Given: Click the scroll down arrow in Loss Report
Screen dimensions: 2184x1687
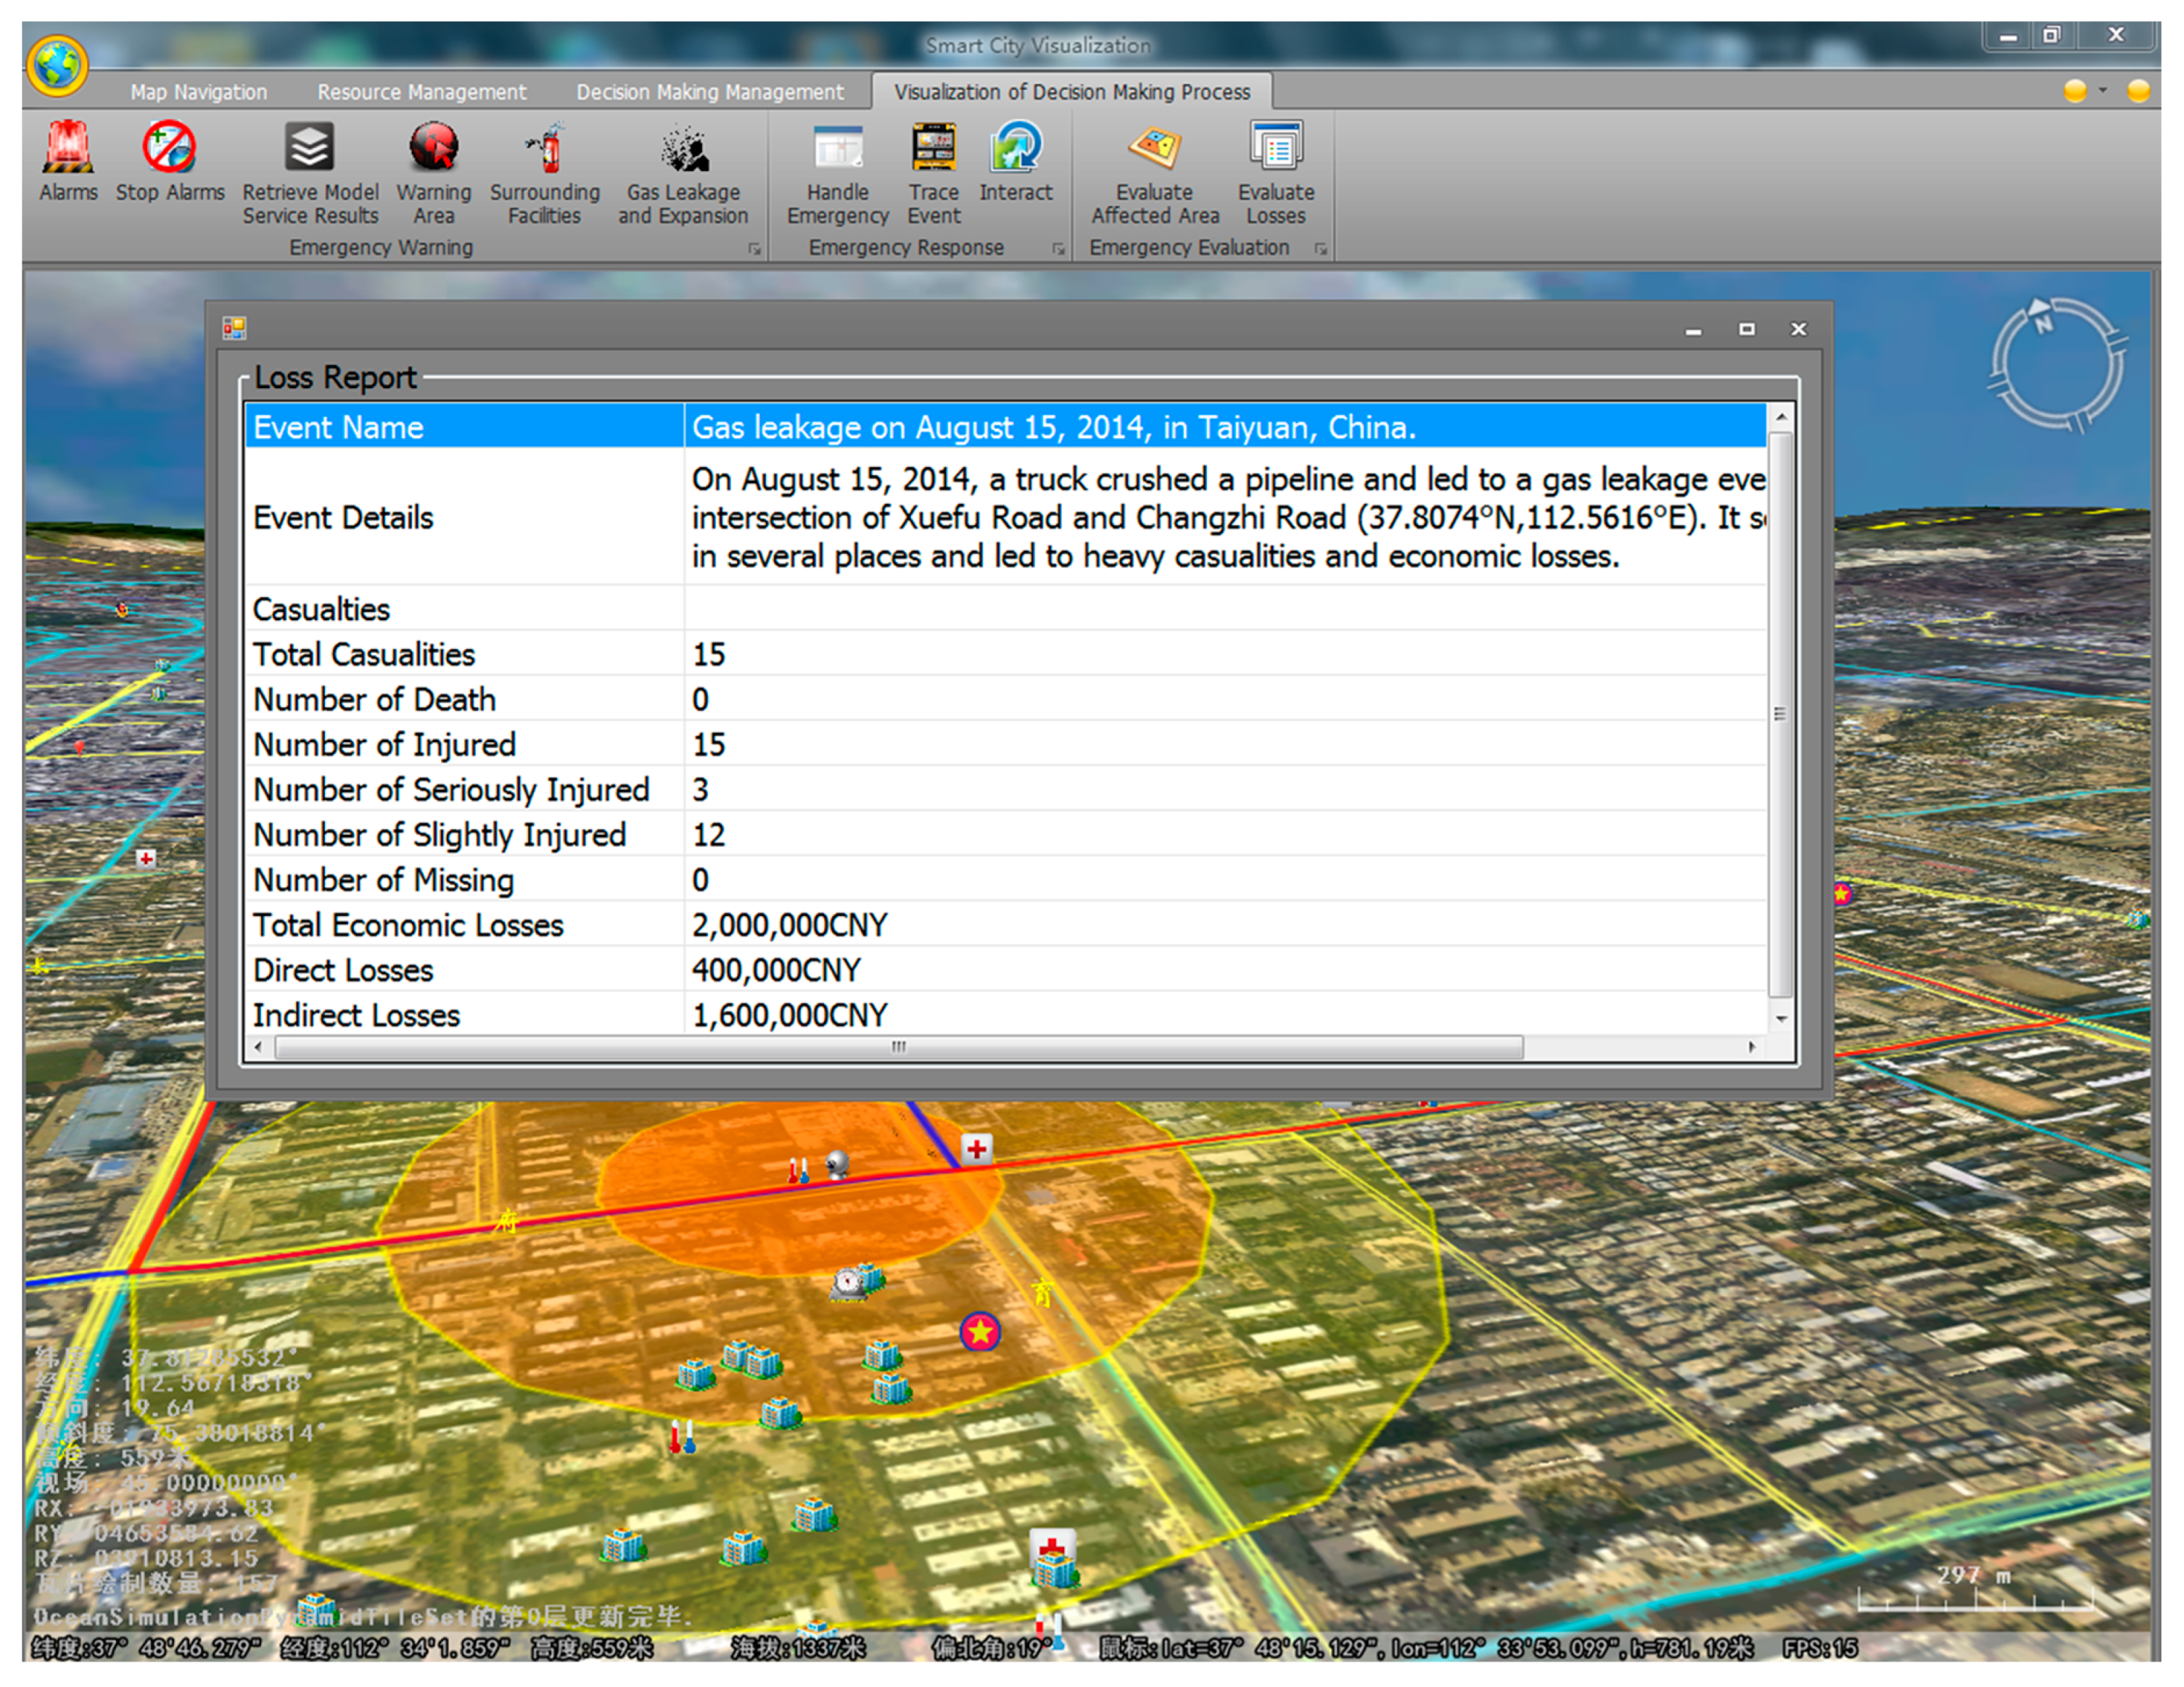Looking at the screenshot, I should coord(1780,1019).
